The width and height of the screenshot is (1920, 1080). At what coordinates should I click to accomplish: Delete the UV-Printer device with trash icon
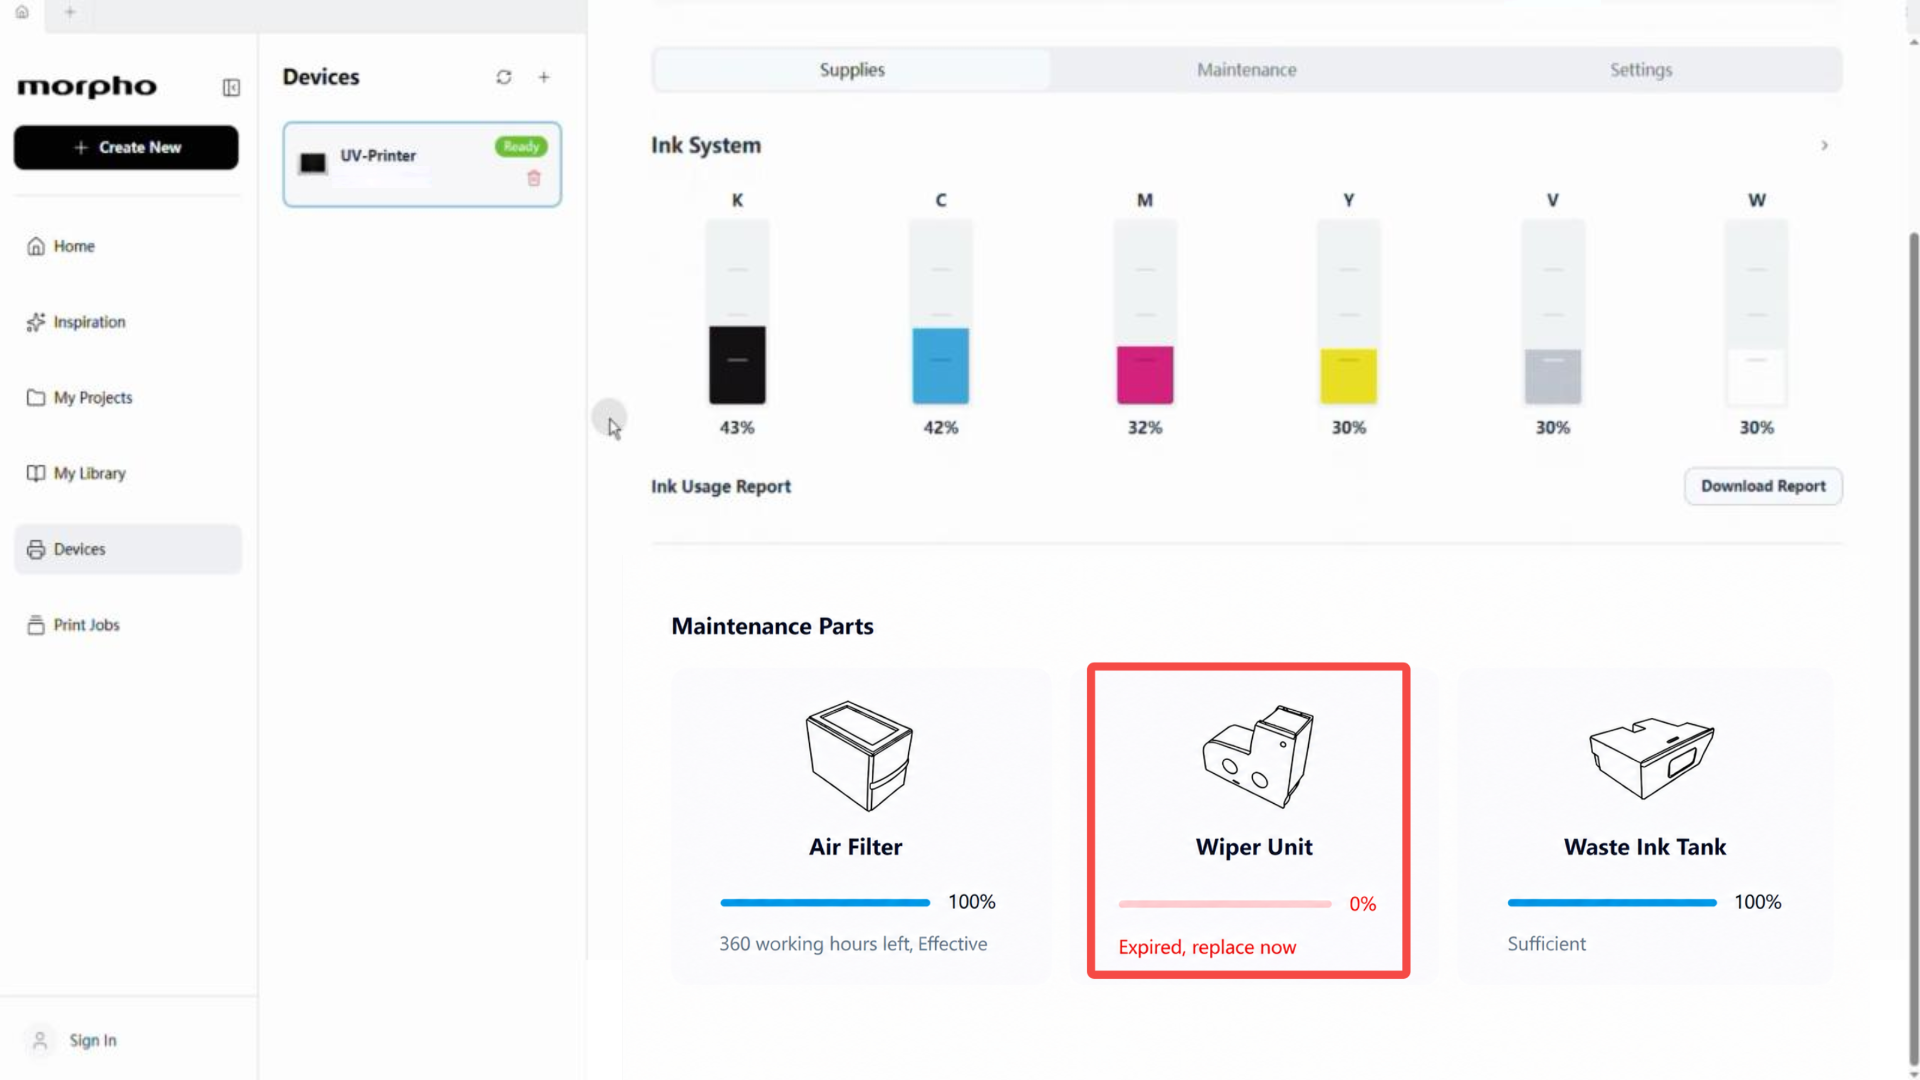534,178
